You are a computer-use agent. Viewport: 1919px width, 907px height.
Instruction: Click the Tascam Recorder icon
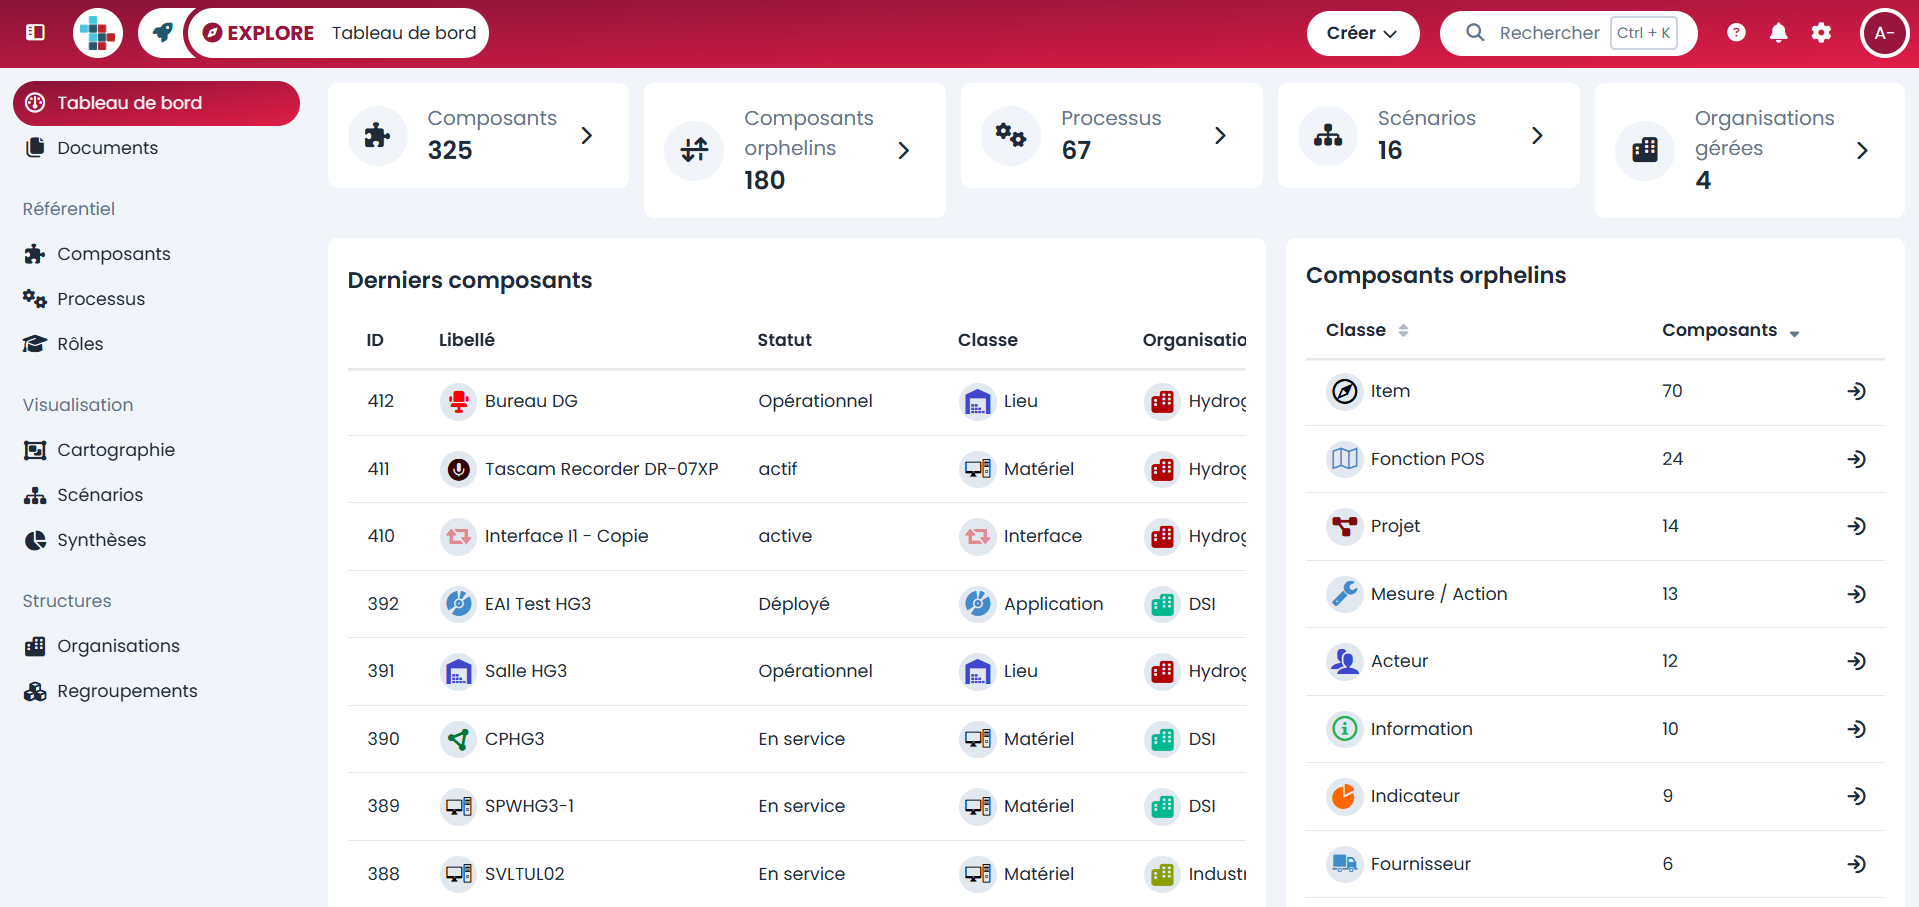(x=458, y=469)
